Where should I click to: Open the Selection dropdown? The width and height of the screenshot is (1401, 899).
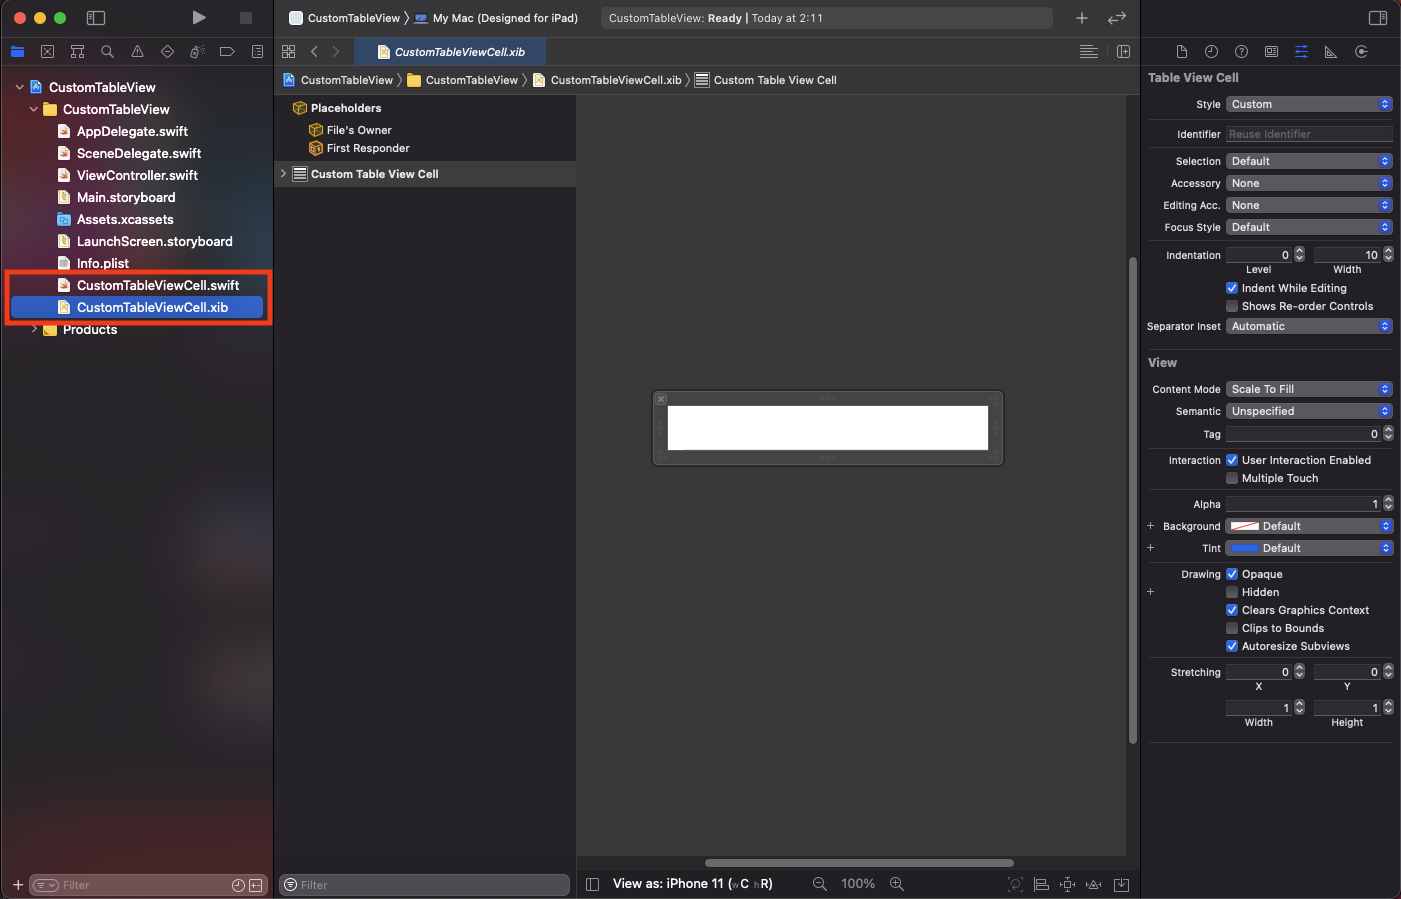click(1309, 161)
